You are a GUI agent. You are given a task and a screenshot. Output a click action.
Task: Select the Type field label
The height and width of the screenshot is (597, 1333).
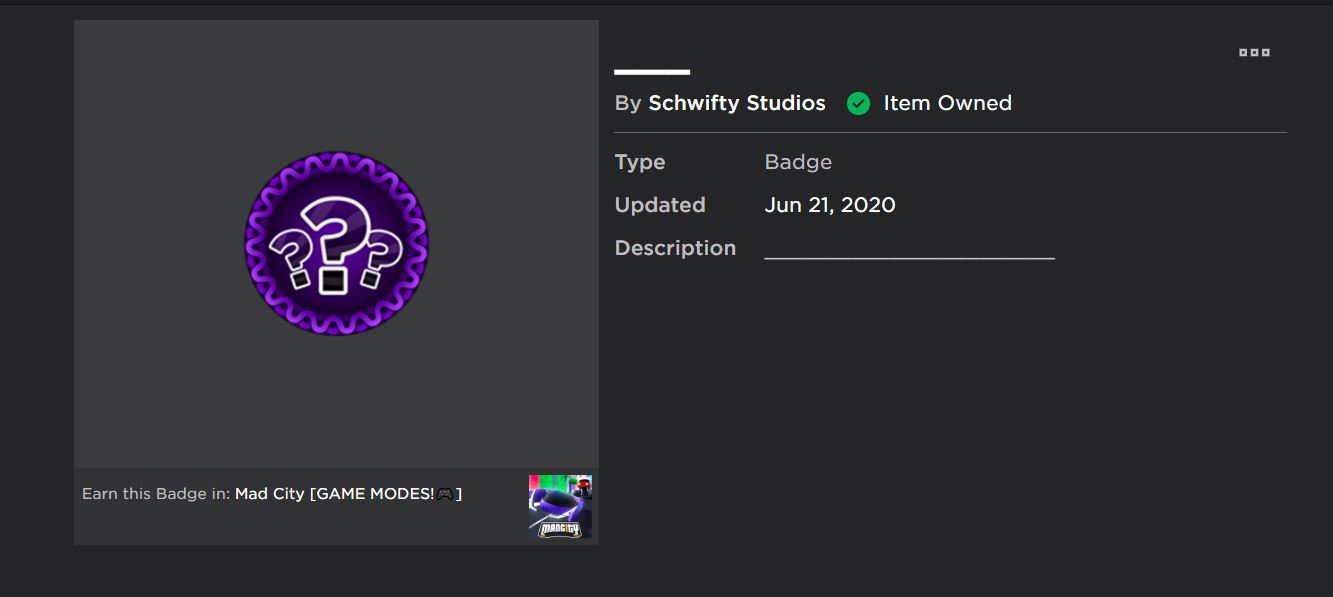[x=640, y=162]
